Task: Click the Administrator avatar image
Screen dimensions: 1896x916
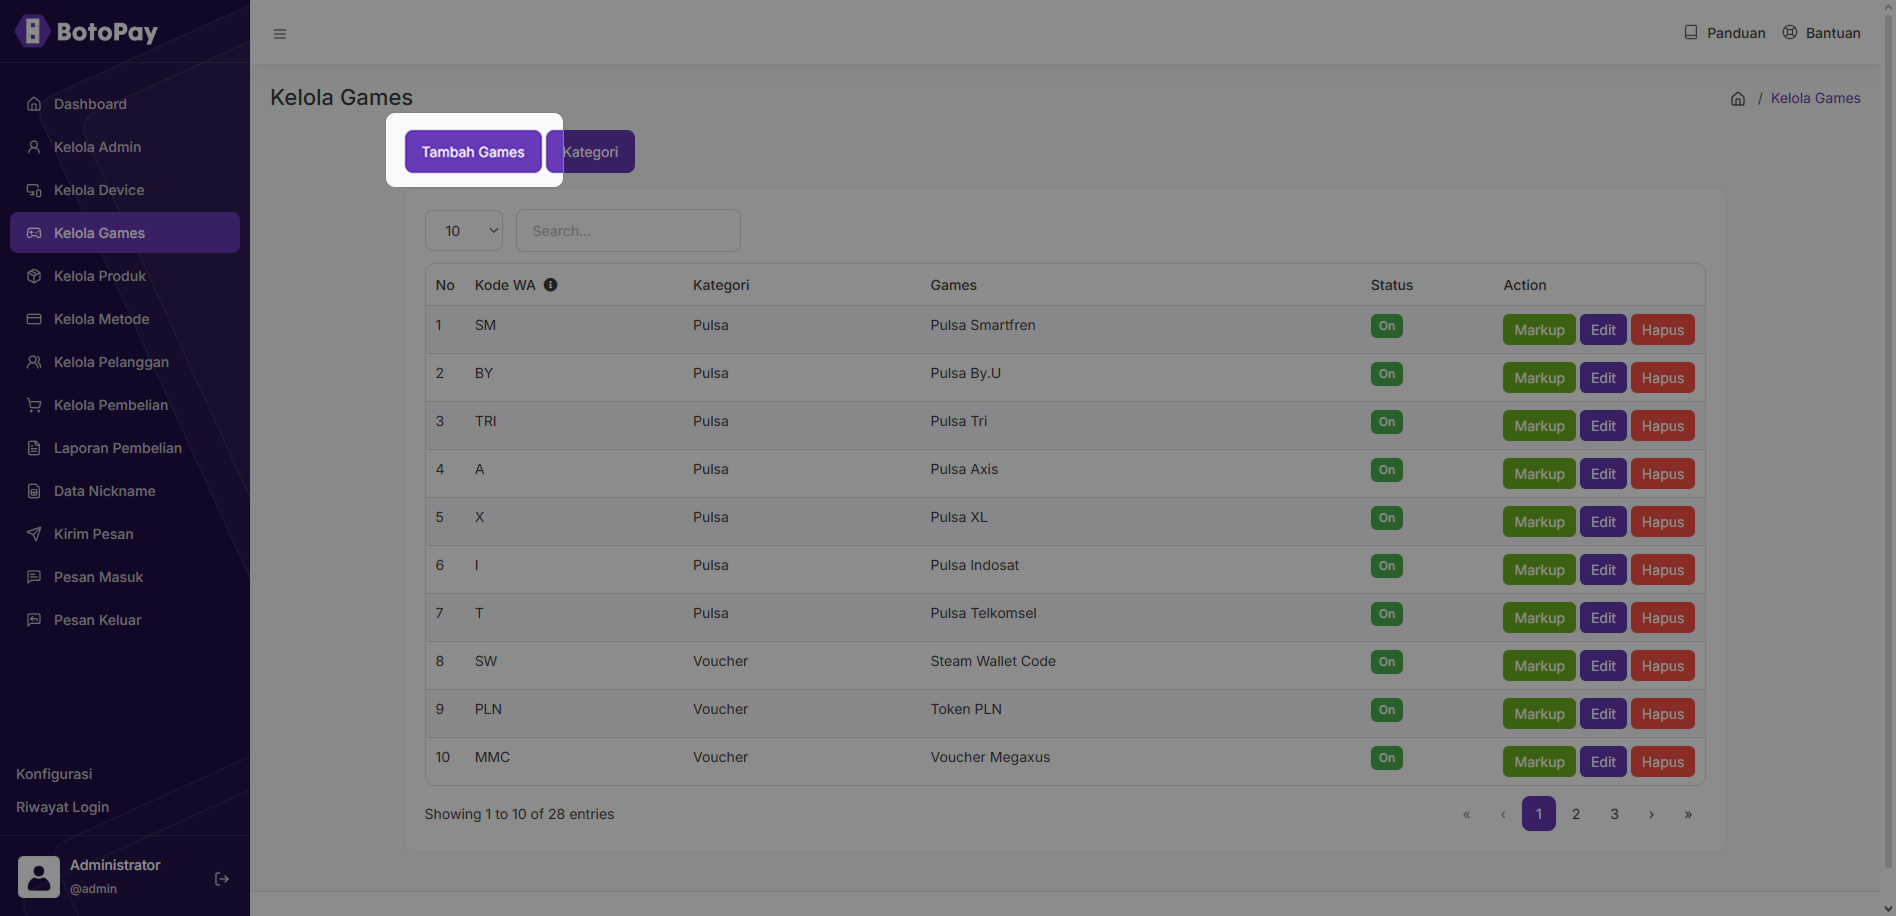Action: [x=39, y=877]
